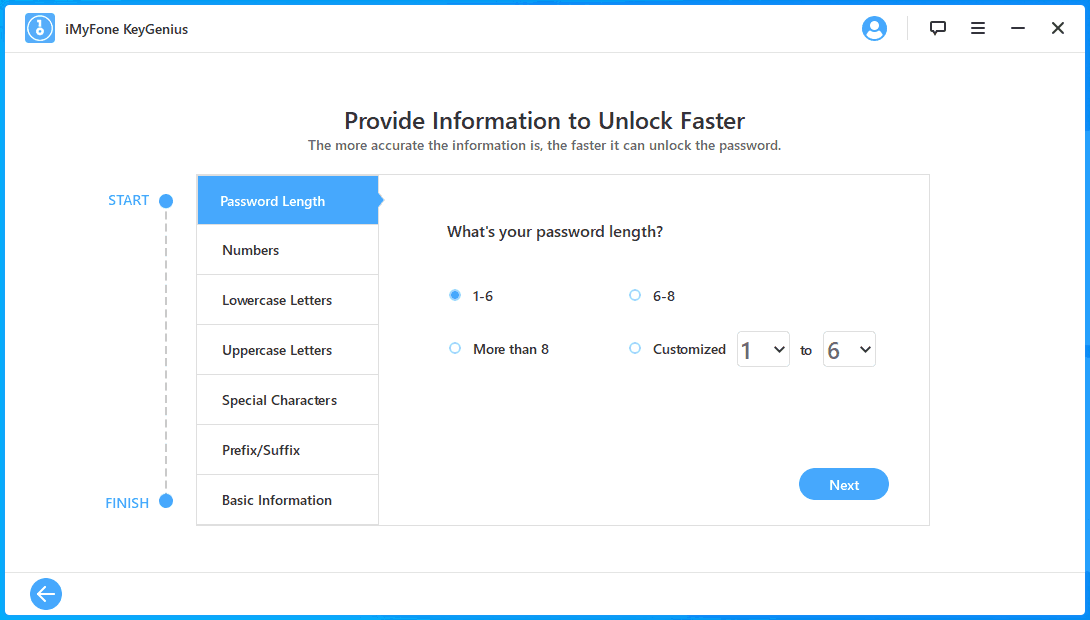This screenshot has width=1090, height=620.
Task: Open the hamburger menu icon
Action: 977,28
